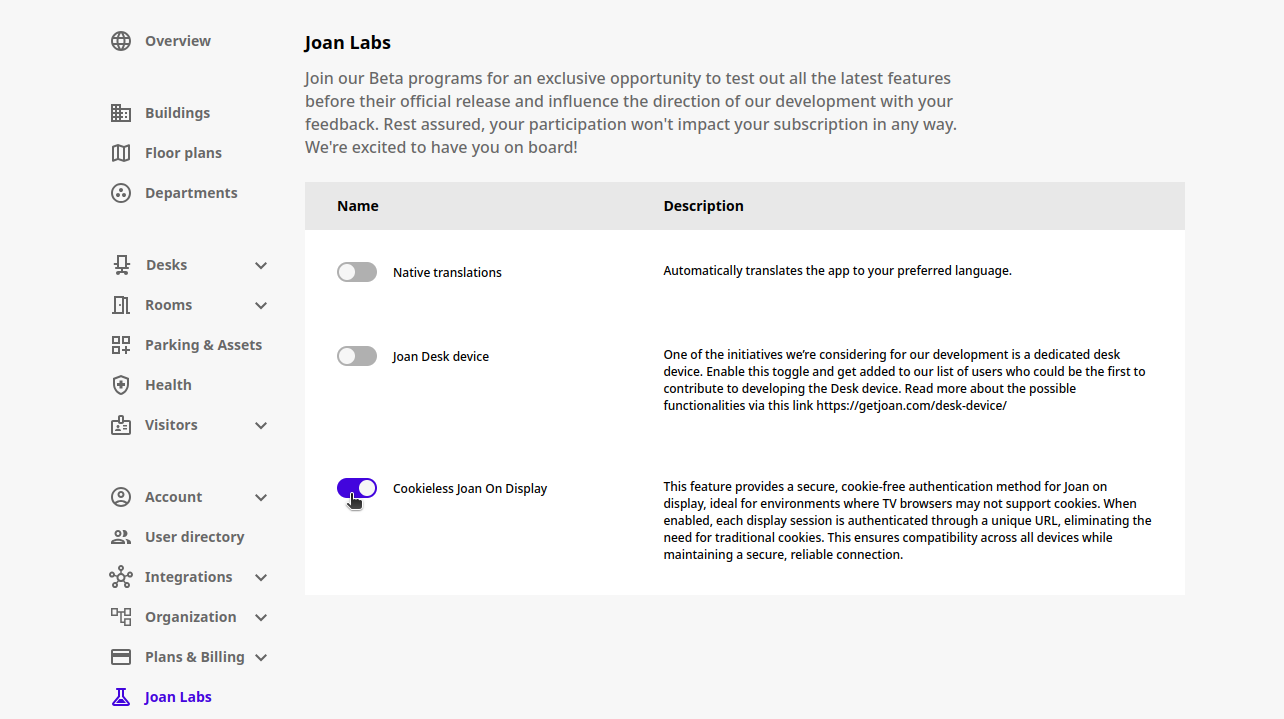Click the Departments icon
This screenshot has width=1284, height=719.
(121, 193)
